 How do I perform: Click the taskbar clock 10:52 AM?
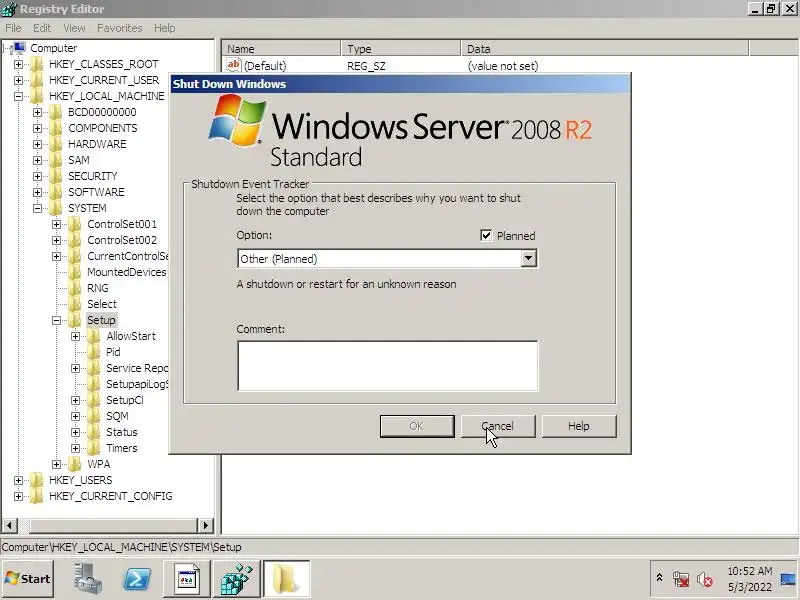tap(749, 571)
